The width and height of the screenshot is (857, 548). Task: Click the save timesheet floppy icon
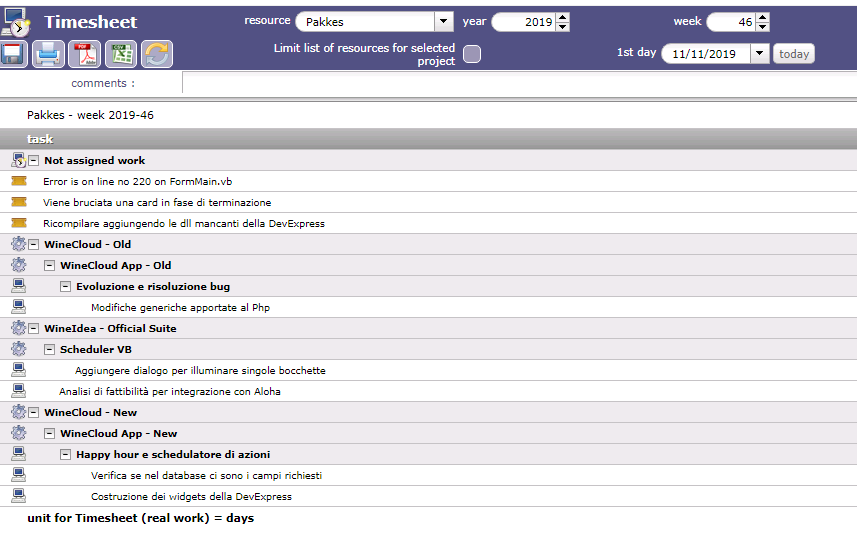click(x=14, y=54)
